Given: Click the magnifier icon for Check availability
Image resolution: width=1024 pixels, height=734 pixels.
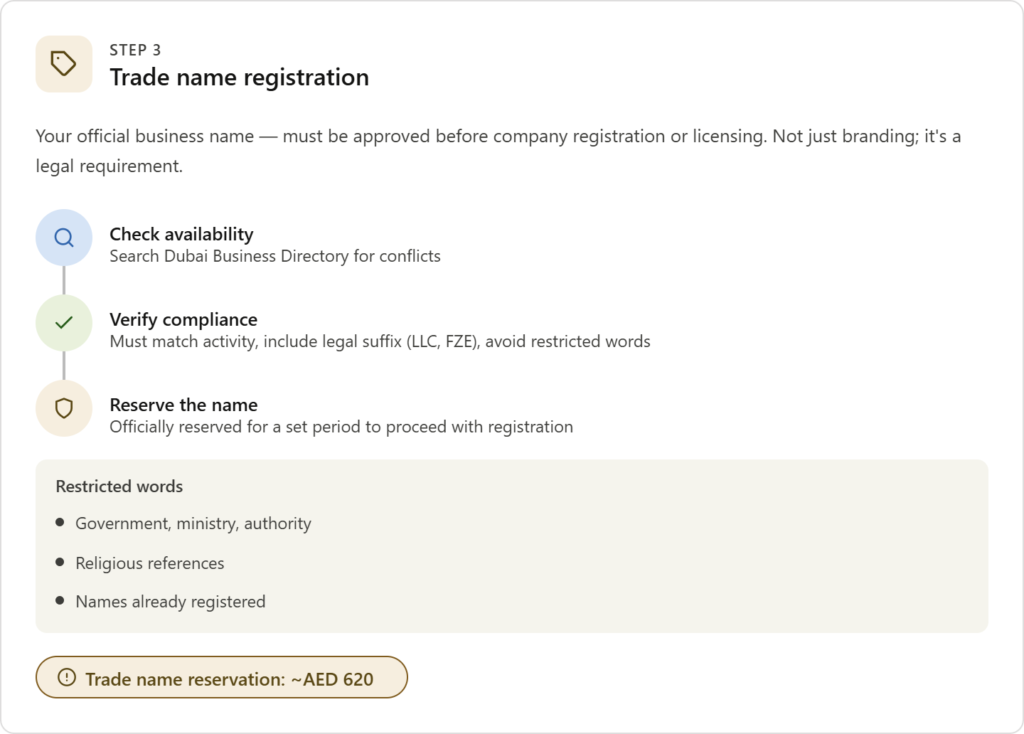Looking at the screenshot, I should (64, 237).
